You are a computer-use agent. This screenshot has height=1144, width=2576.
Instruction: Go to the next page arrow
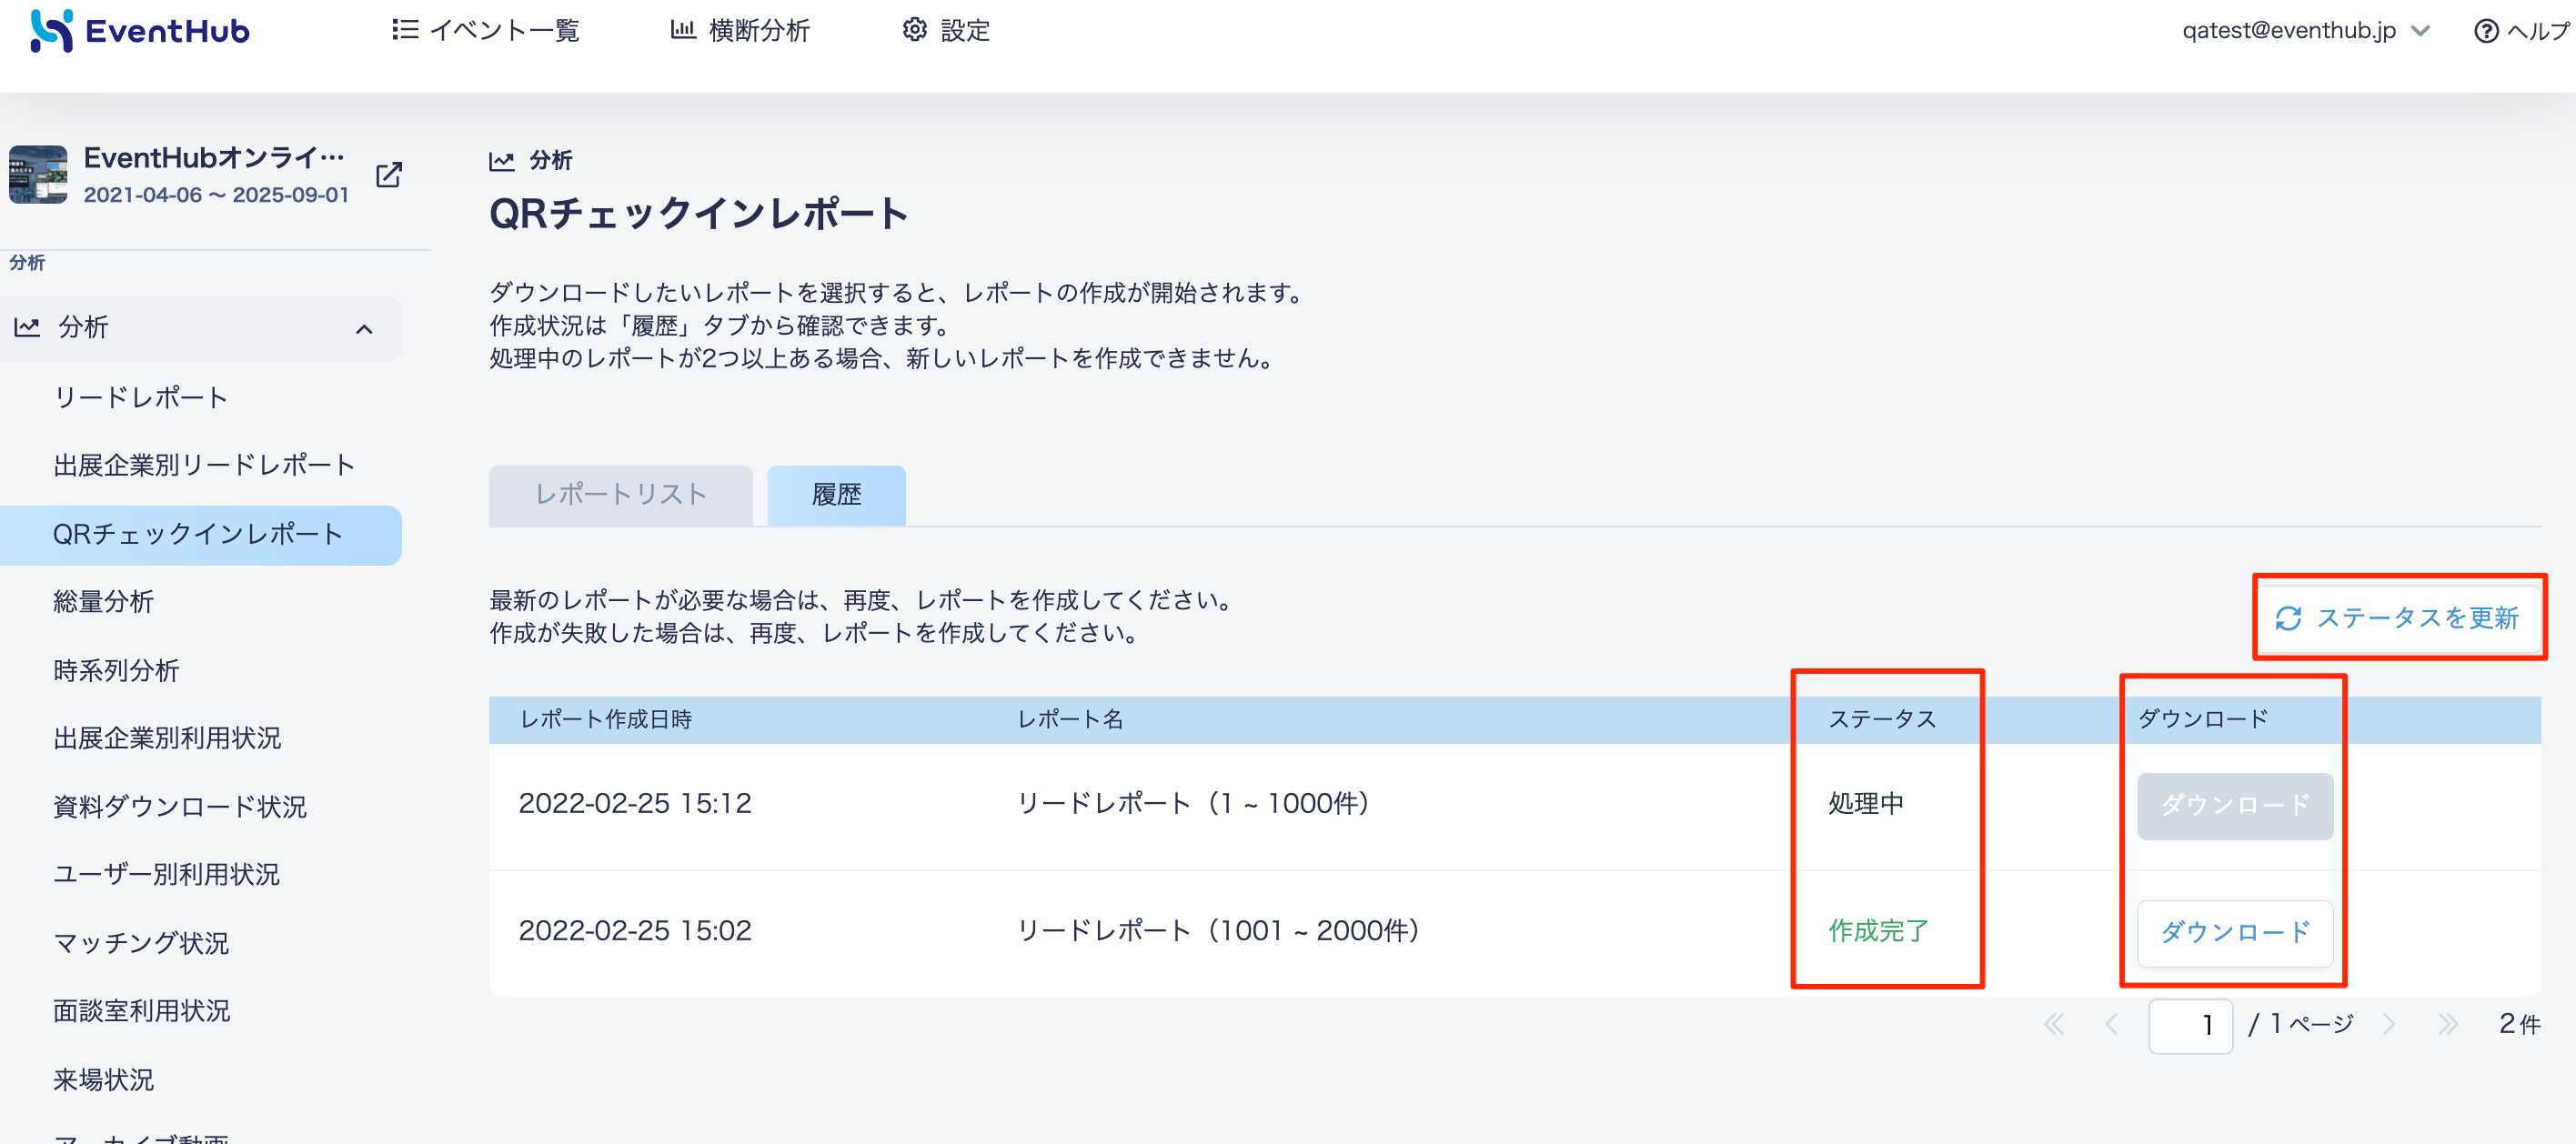2389,1024
